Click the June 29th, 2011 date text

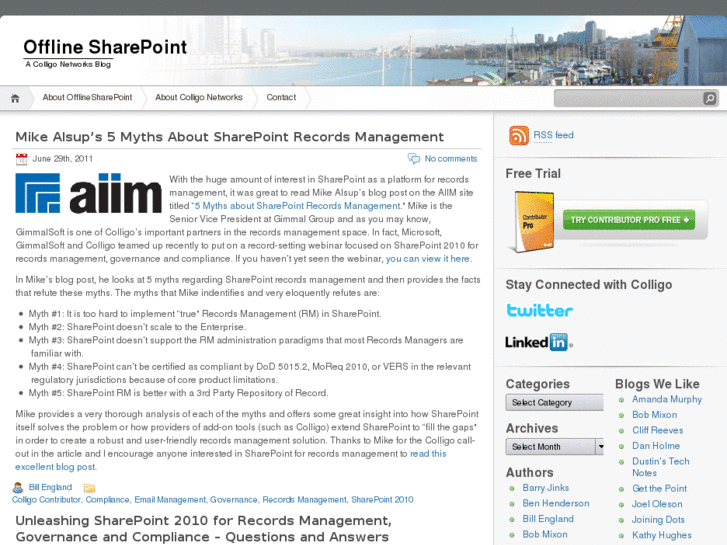click(x=62, y=159)
